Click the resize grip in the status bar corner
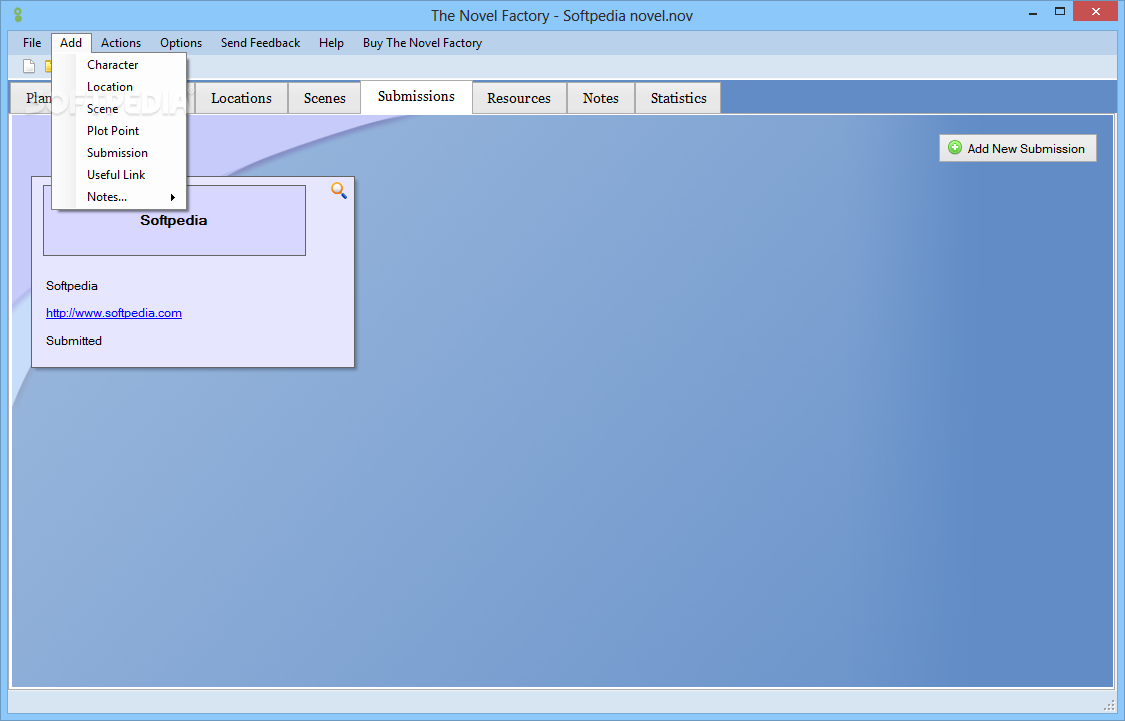Image resolution: width=1125 pixels, height=721 pixels. 1109,704
